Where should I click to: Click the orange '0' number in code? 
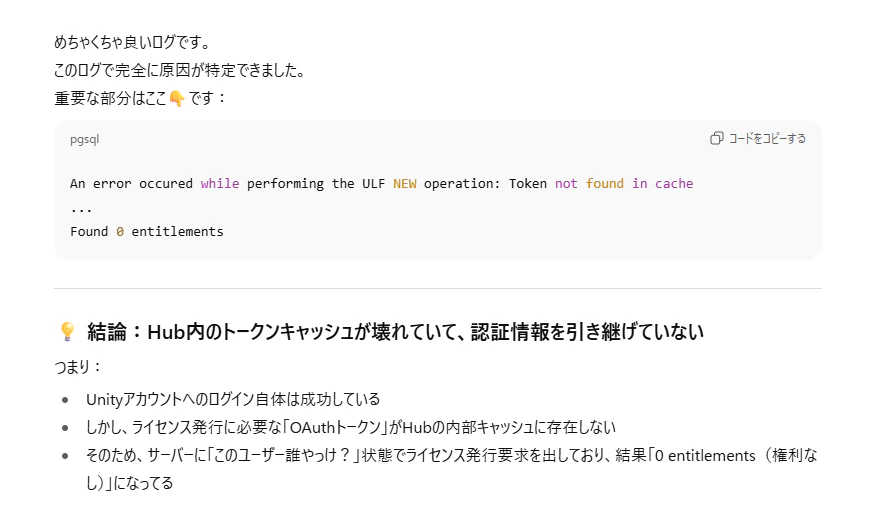click(120, 231)
